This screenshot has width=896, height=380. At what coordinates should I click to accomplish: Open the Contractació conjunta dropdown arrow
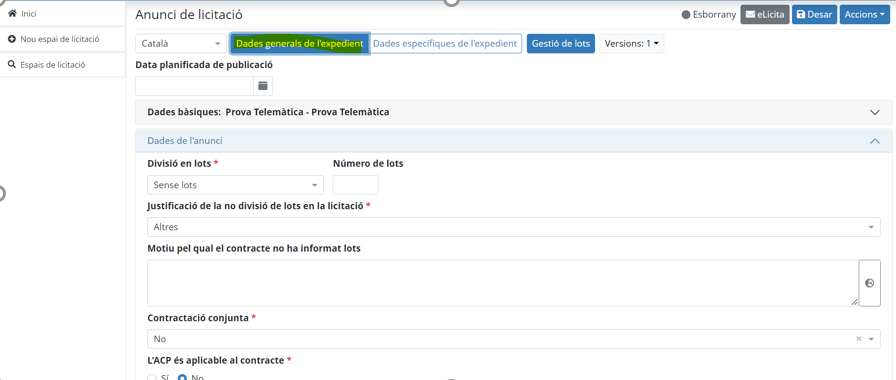pos(871,339)
